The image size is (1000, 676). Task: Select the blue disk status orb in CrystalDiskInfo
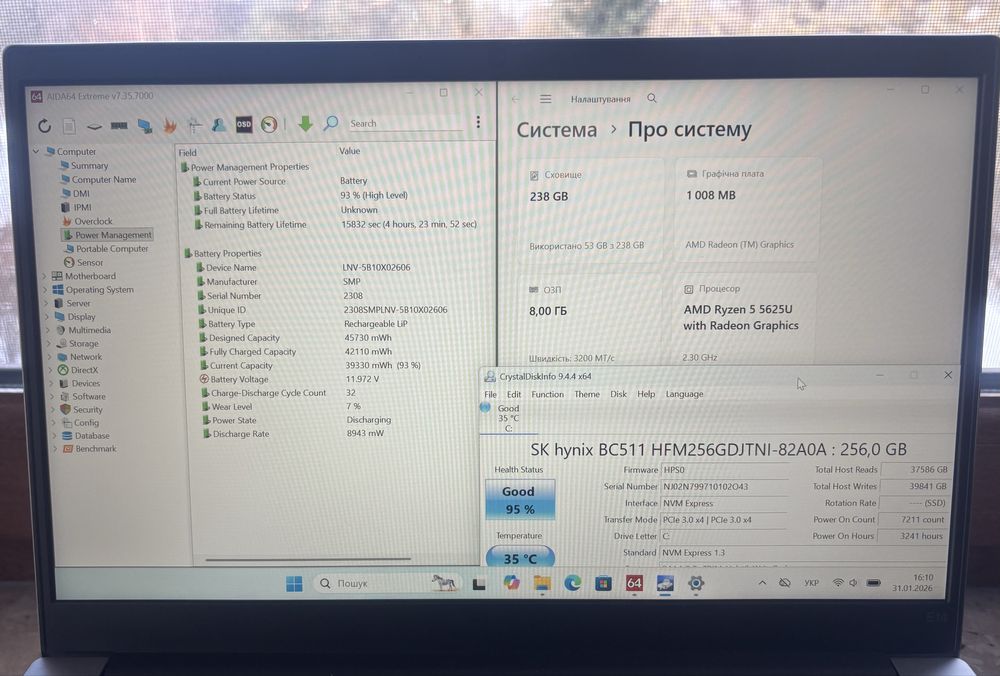pyautogui.click(x=485, y=408)
